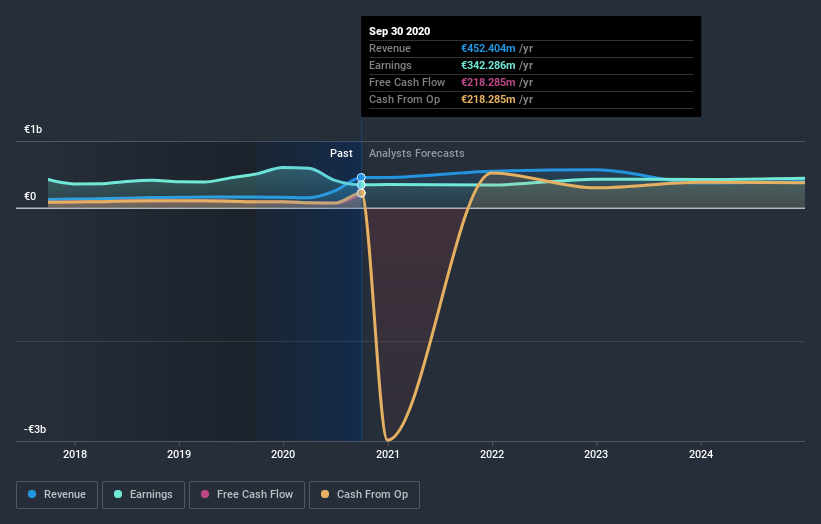
Task: Click the Free Cash Flow tooltip label
Action: pos(407,82)
